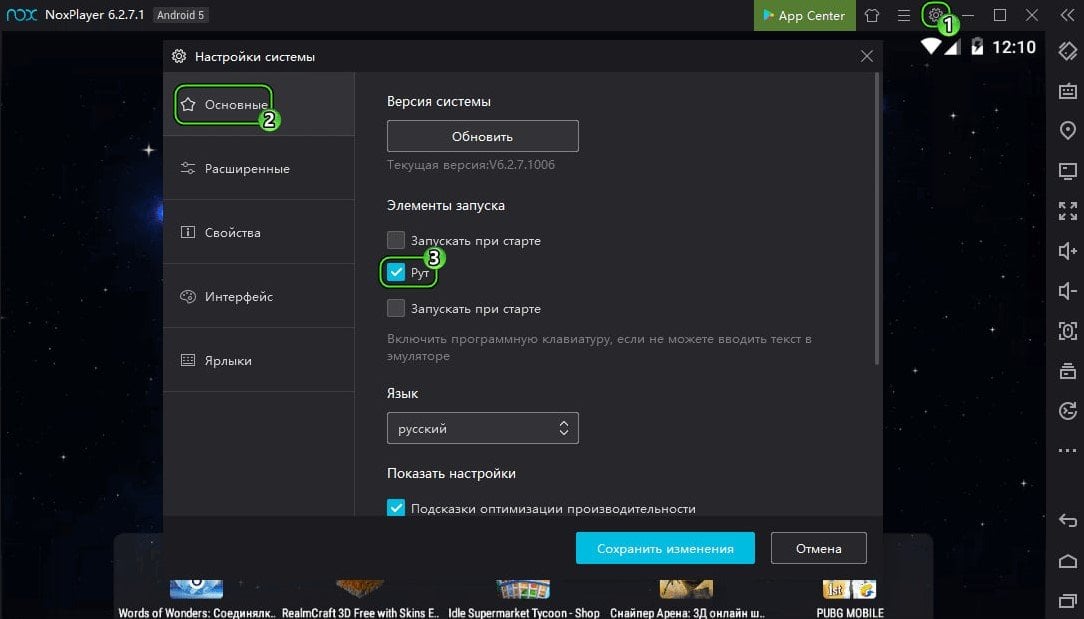Screen dimensions: 1084x619
Task: Click the Android 5 version badge
Action: [x=180, y=15]
